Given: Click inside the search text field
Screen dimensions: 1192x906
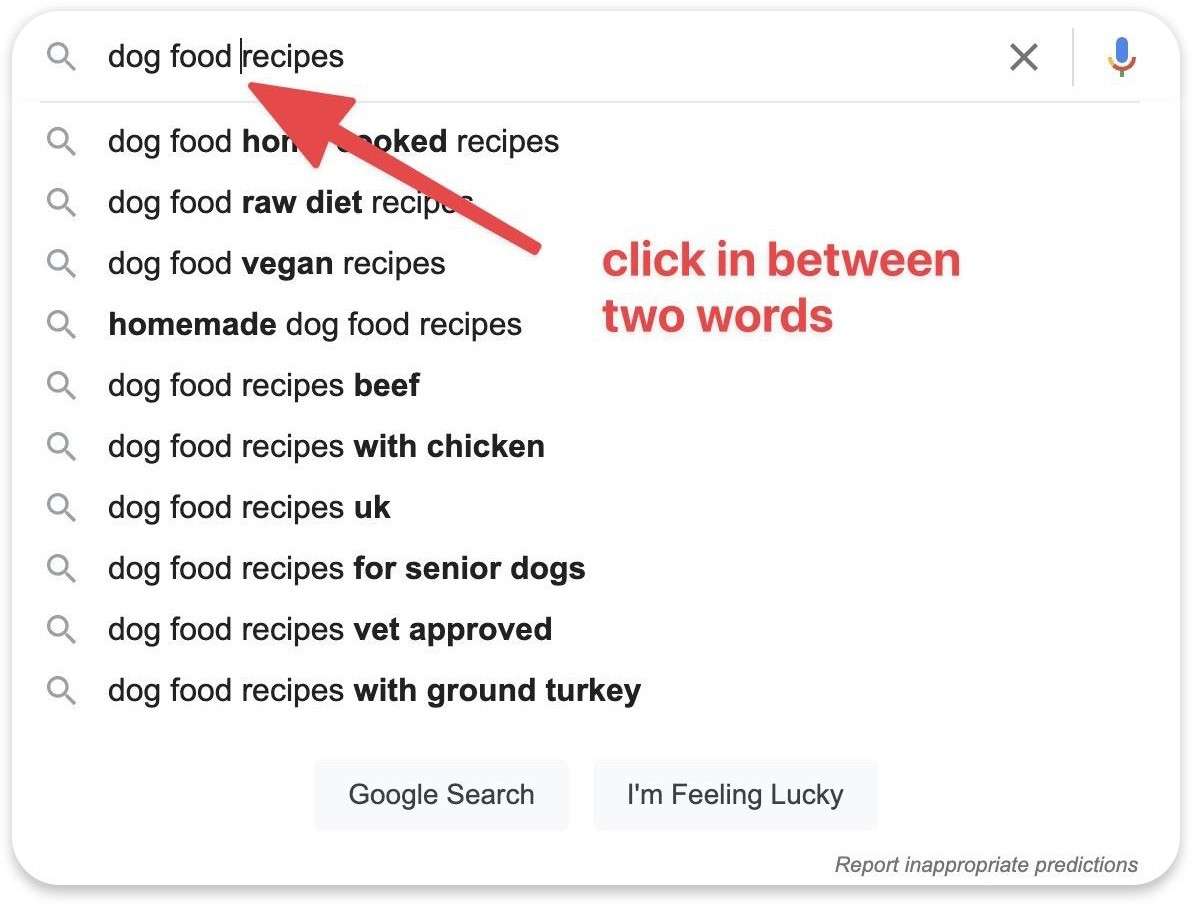Looking at the screenshot, I should (600, 57).
